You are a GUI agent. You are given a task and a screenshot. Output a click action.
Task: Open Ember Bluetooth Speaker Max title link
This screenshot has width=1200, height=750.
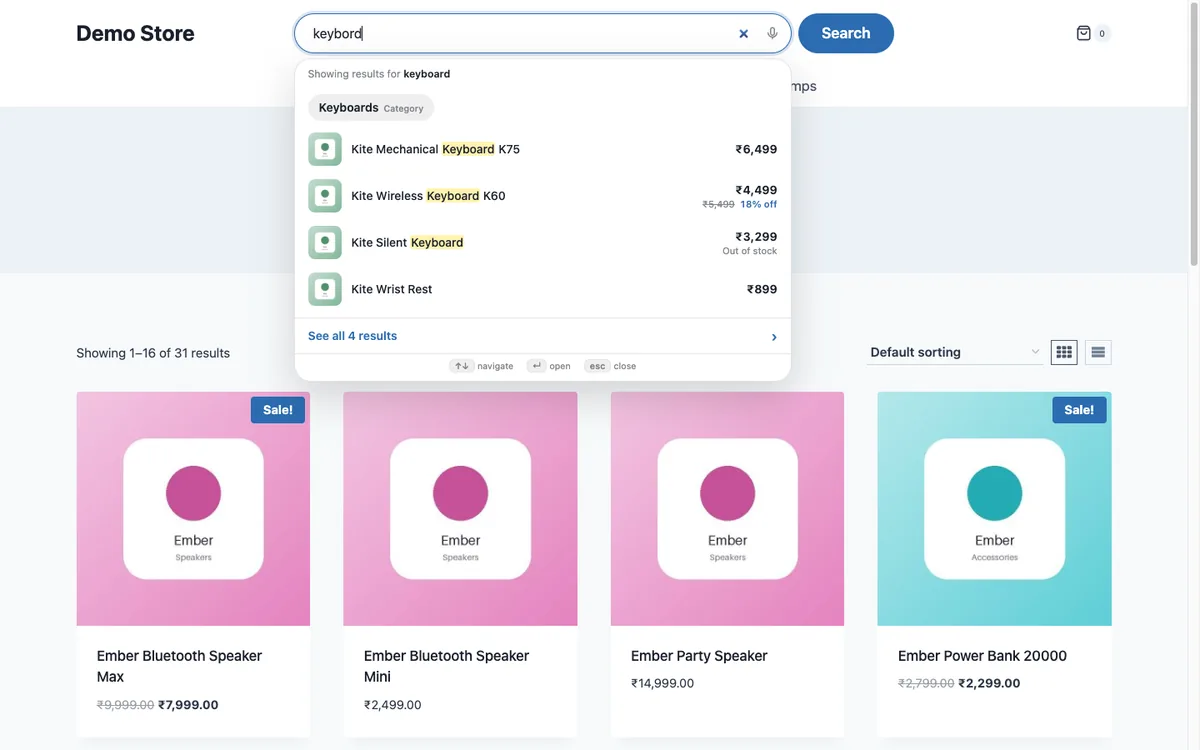[179, 666]
